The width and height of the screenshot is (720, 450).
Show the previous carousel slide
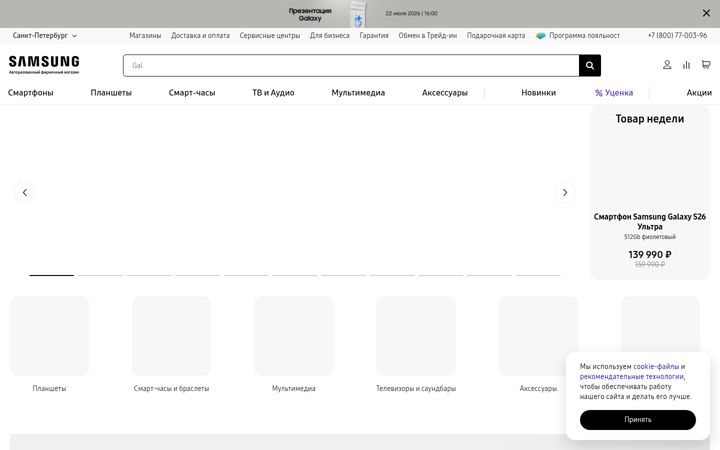(x=25, y=192)
